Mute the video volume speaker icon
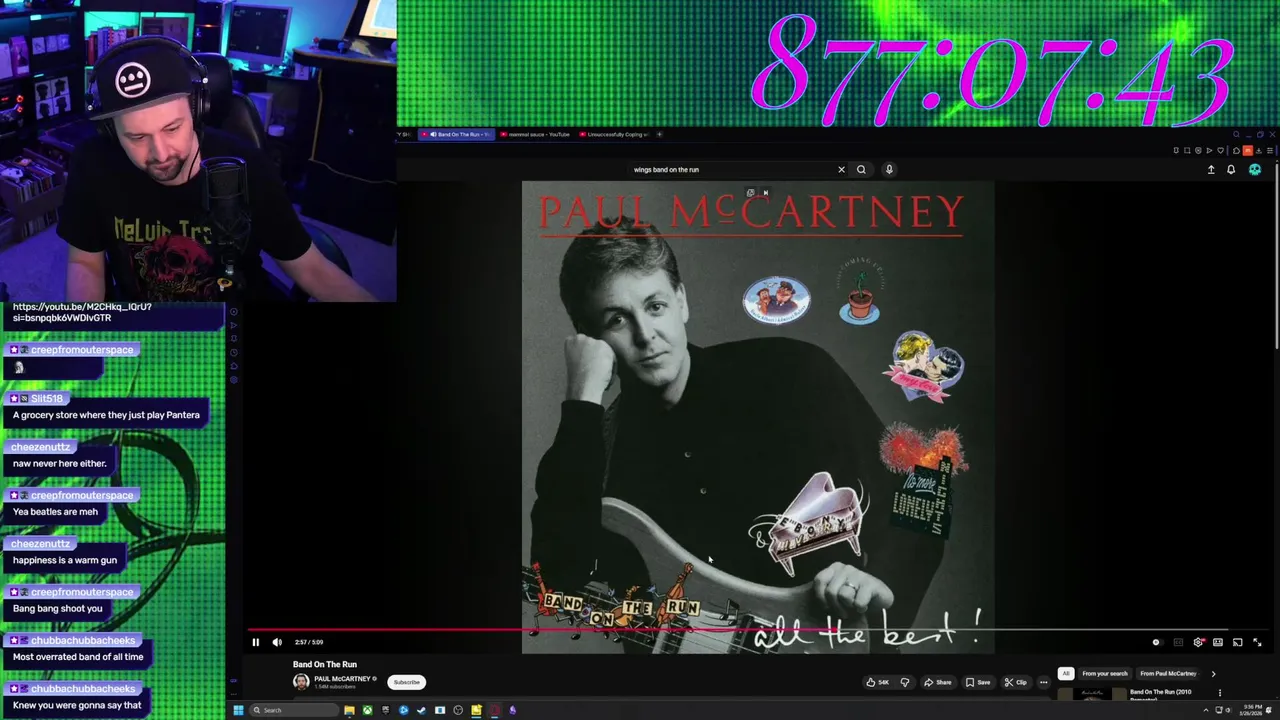1280x720 pixels. (x=277, y=642)
